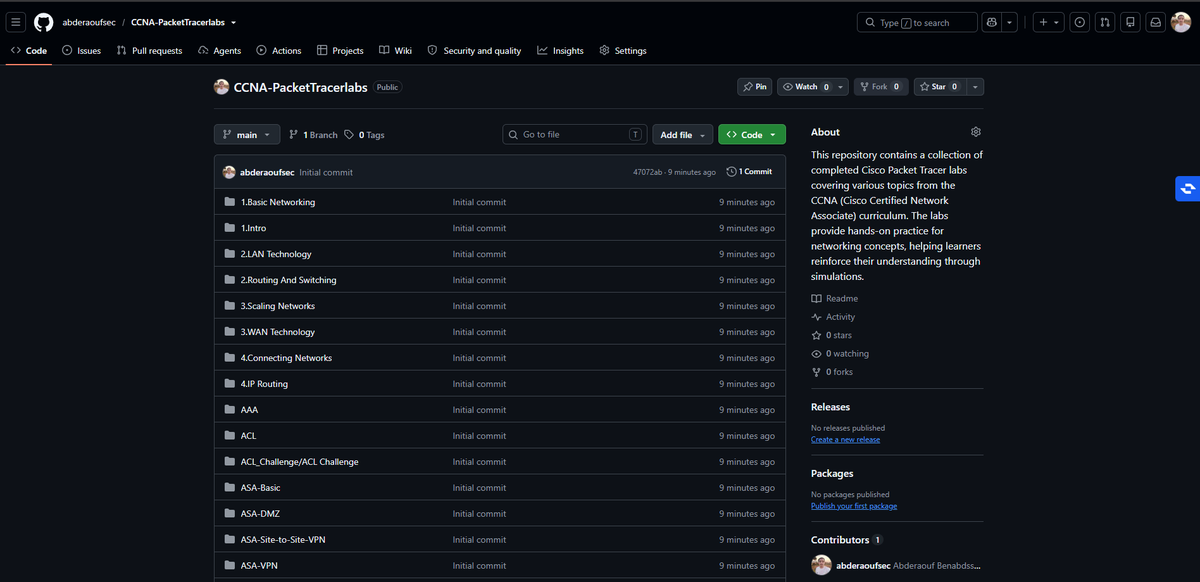The image size is (1200, 582).
Task: Open the abderaoufsec owner breadcrumb link
Action: pos(88,22)
